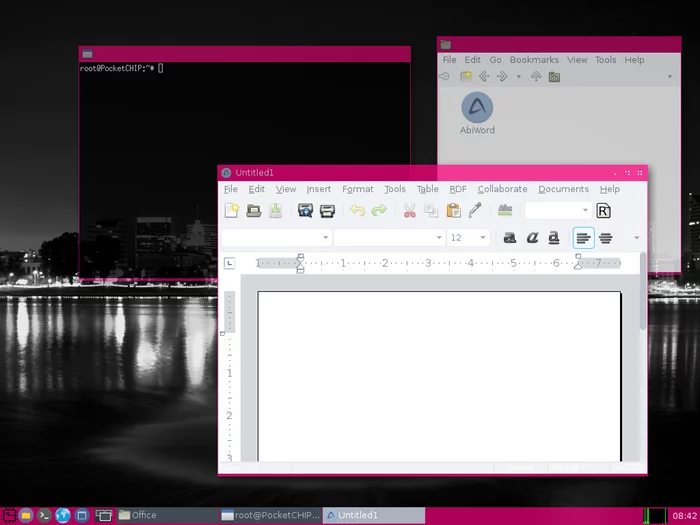The height and width of the screenshot is (525, 700).
Task: Toggle underline text formatting
Action: [554, 238]
